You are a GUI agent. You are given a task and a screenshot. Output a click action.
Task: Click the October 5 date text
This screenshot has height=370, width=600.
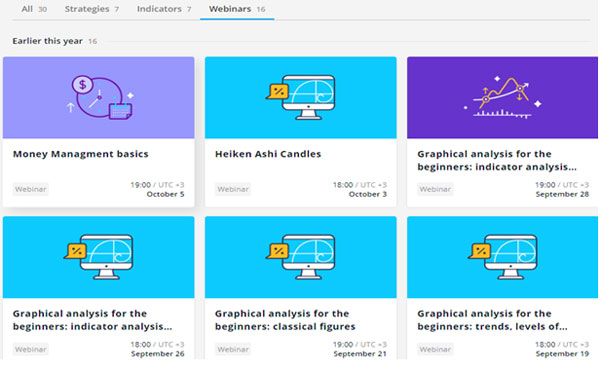click(165, 194)
